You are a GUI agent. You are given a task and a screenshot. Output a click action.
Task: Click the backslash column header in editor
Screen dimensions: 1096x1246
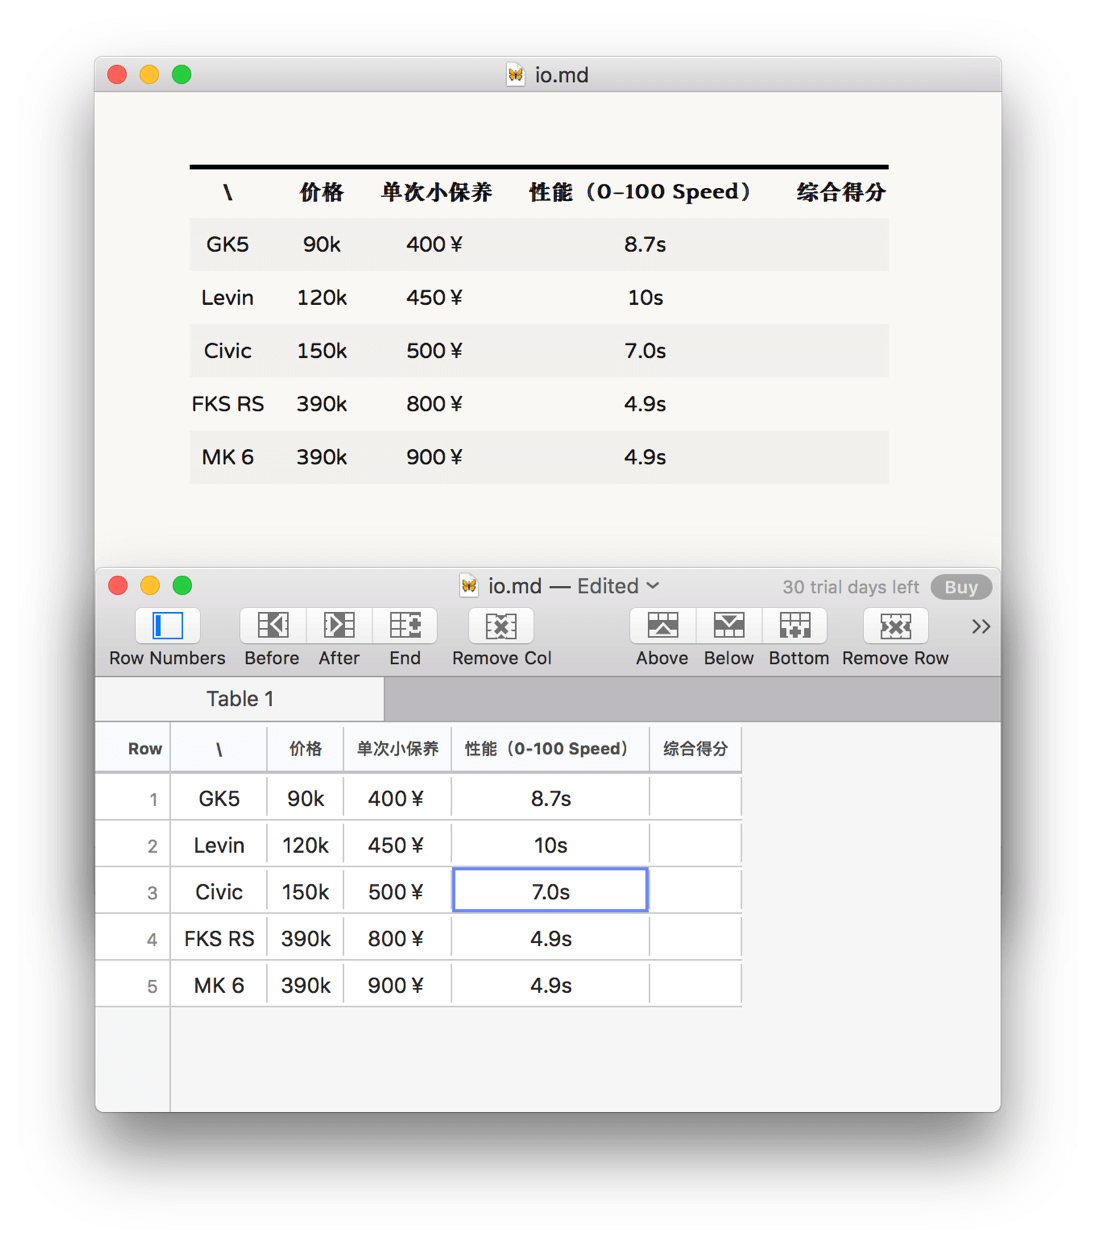(219, 748)
